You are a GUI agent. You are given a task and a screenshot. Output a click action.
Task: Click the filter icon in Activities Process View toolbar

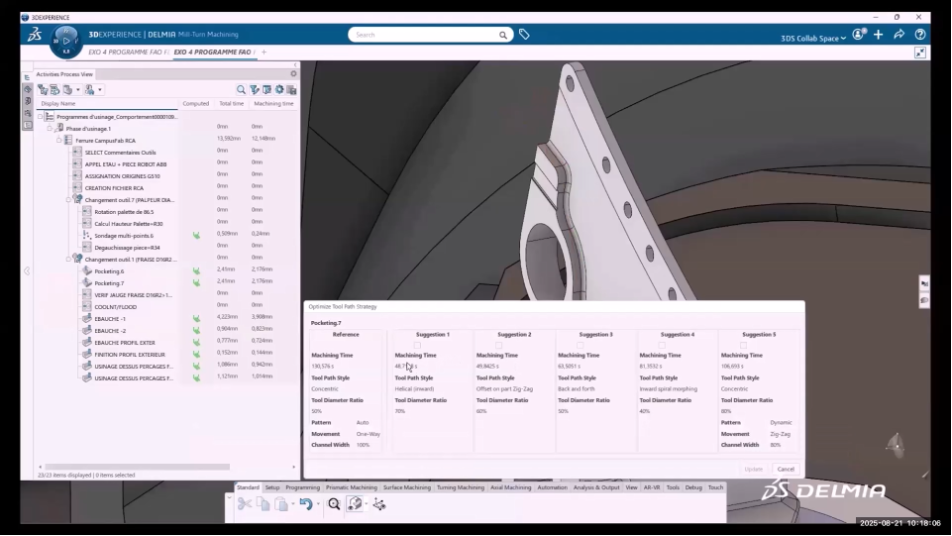pyautogui.click(x=254, y=90)
